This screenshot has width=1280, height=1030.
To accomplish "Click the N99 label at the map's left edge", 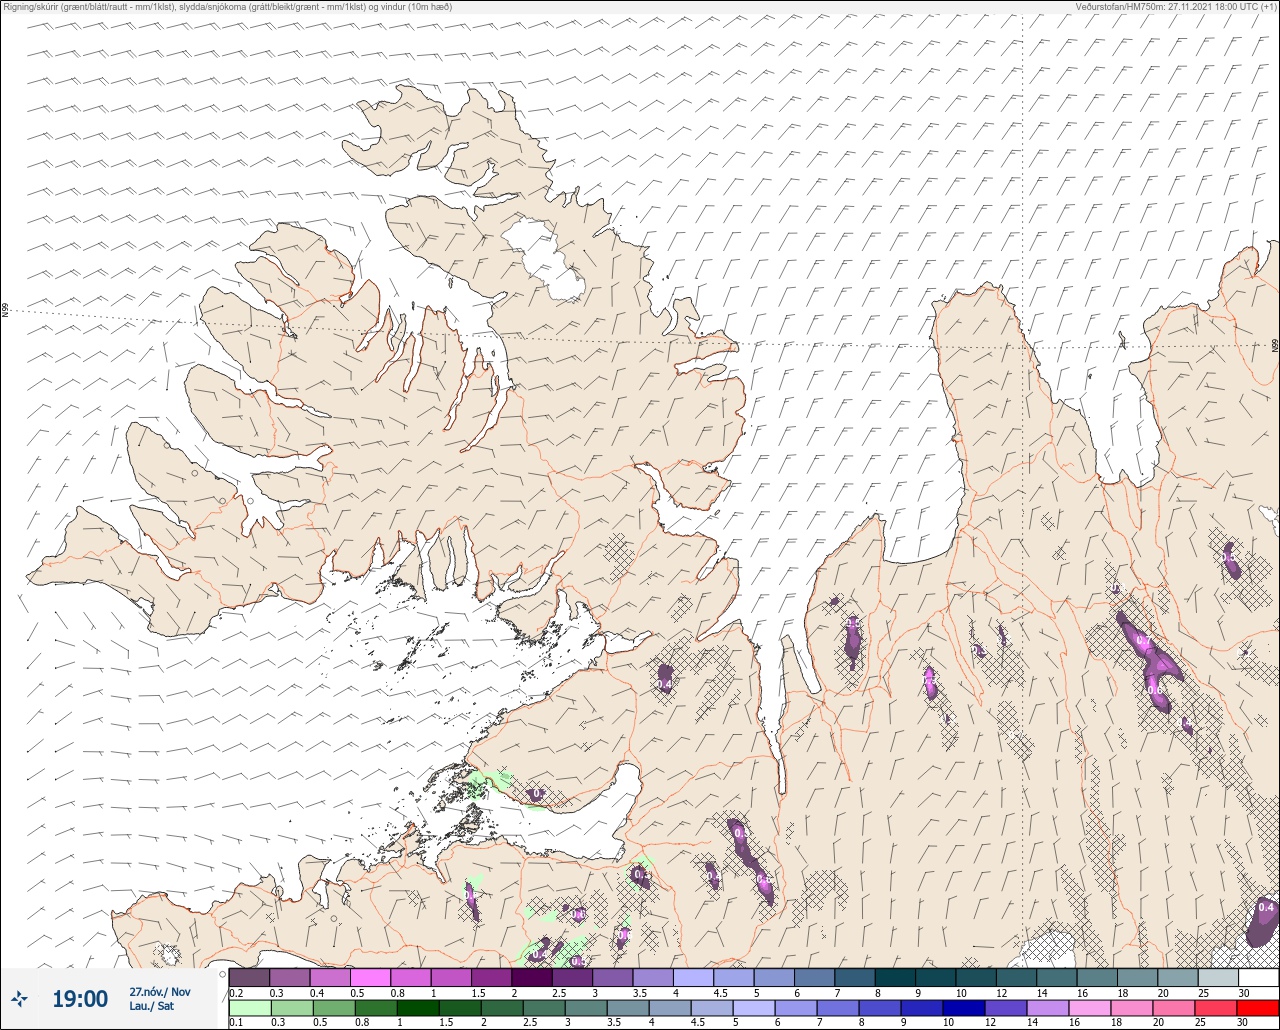I will tap(5, 311).
